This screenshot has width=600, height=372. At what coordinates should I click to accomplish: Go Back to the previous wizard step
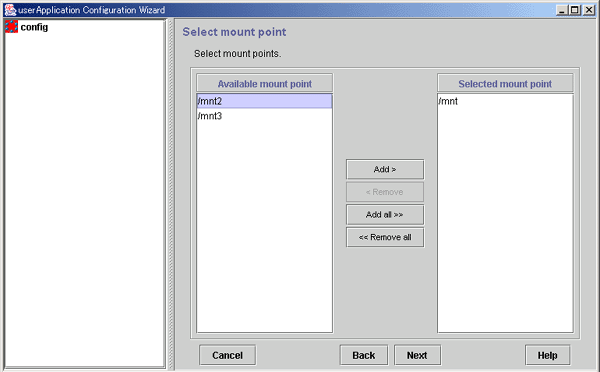(x=364, y=355)
